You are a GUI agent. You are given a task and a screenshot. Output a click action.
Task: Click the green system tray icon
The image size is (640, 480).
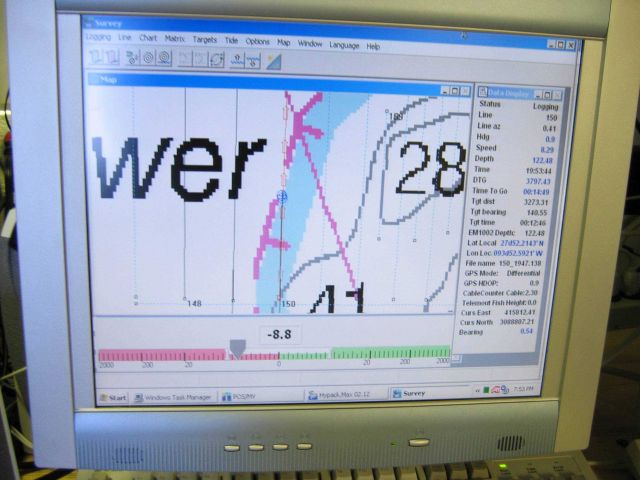(486, 390)
